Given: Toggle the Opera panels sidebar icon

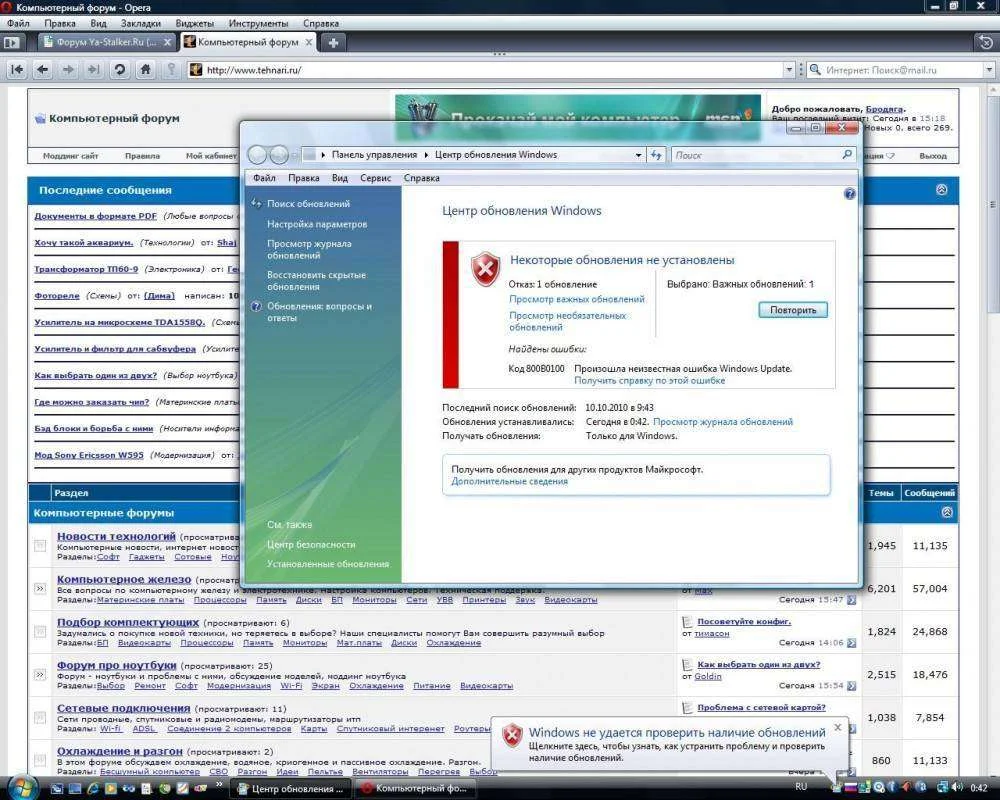Looking at the screenshot, I should point(11,43).
